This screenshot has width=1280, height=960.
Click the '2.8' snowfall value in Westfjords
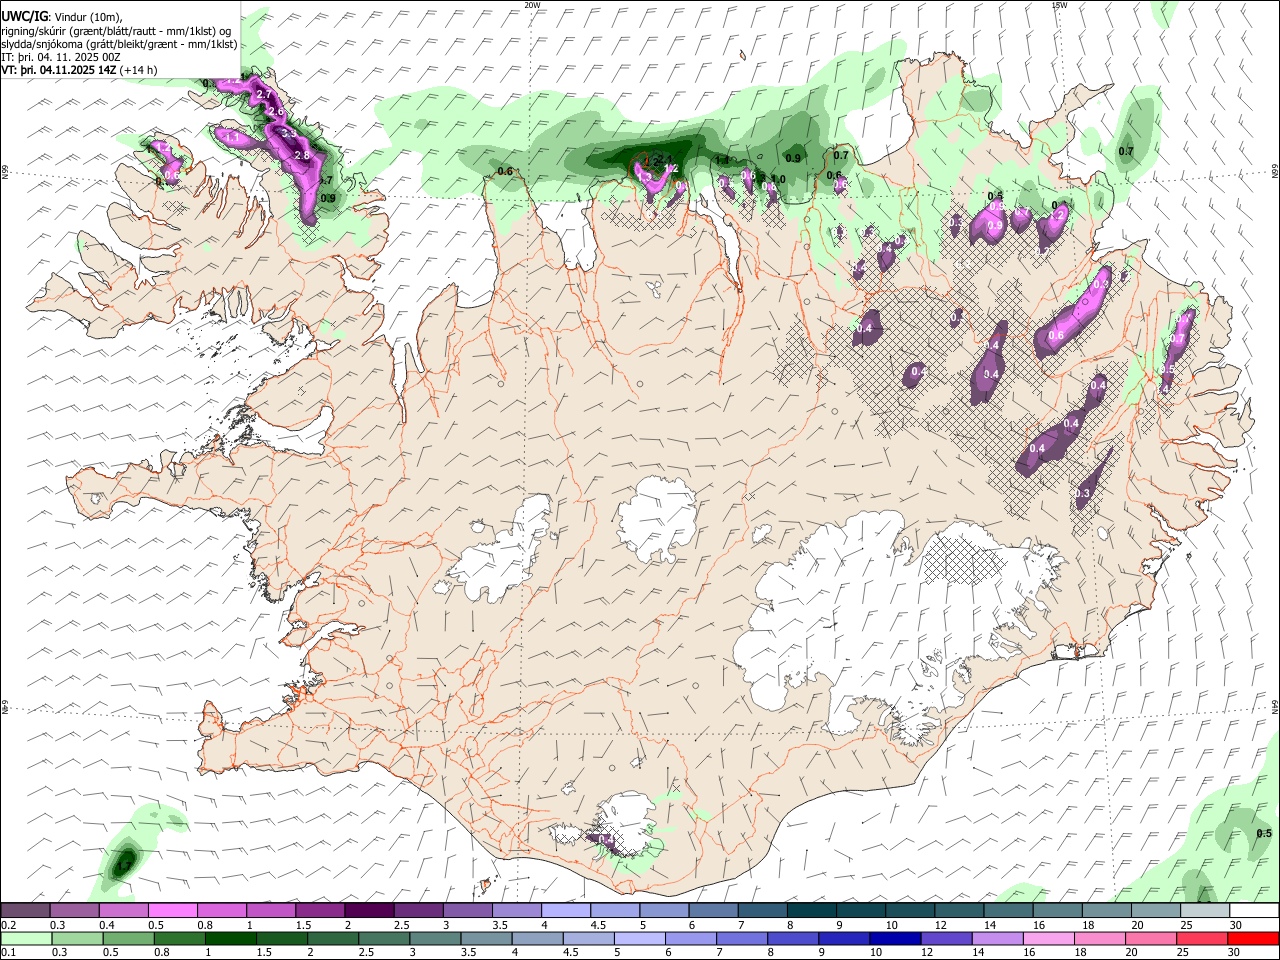pos(302,156)
